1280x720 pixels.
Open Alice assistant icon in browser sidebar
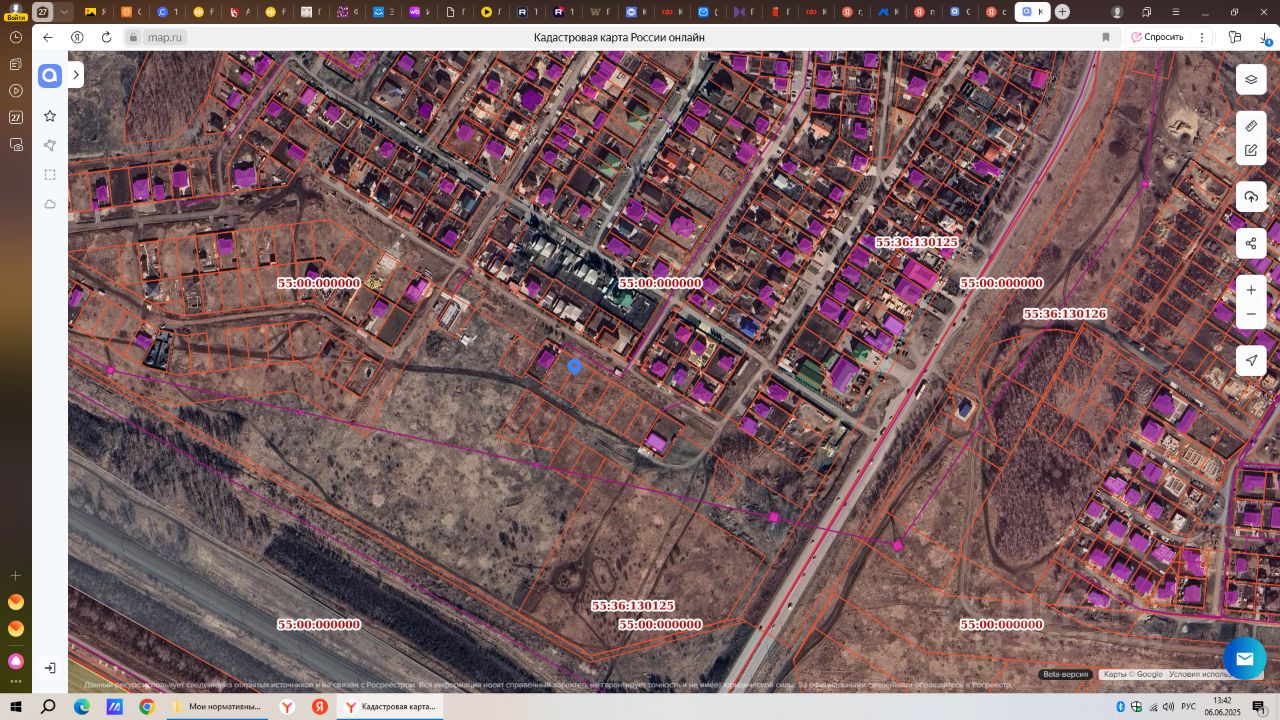click(x=15, y=661)
